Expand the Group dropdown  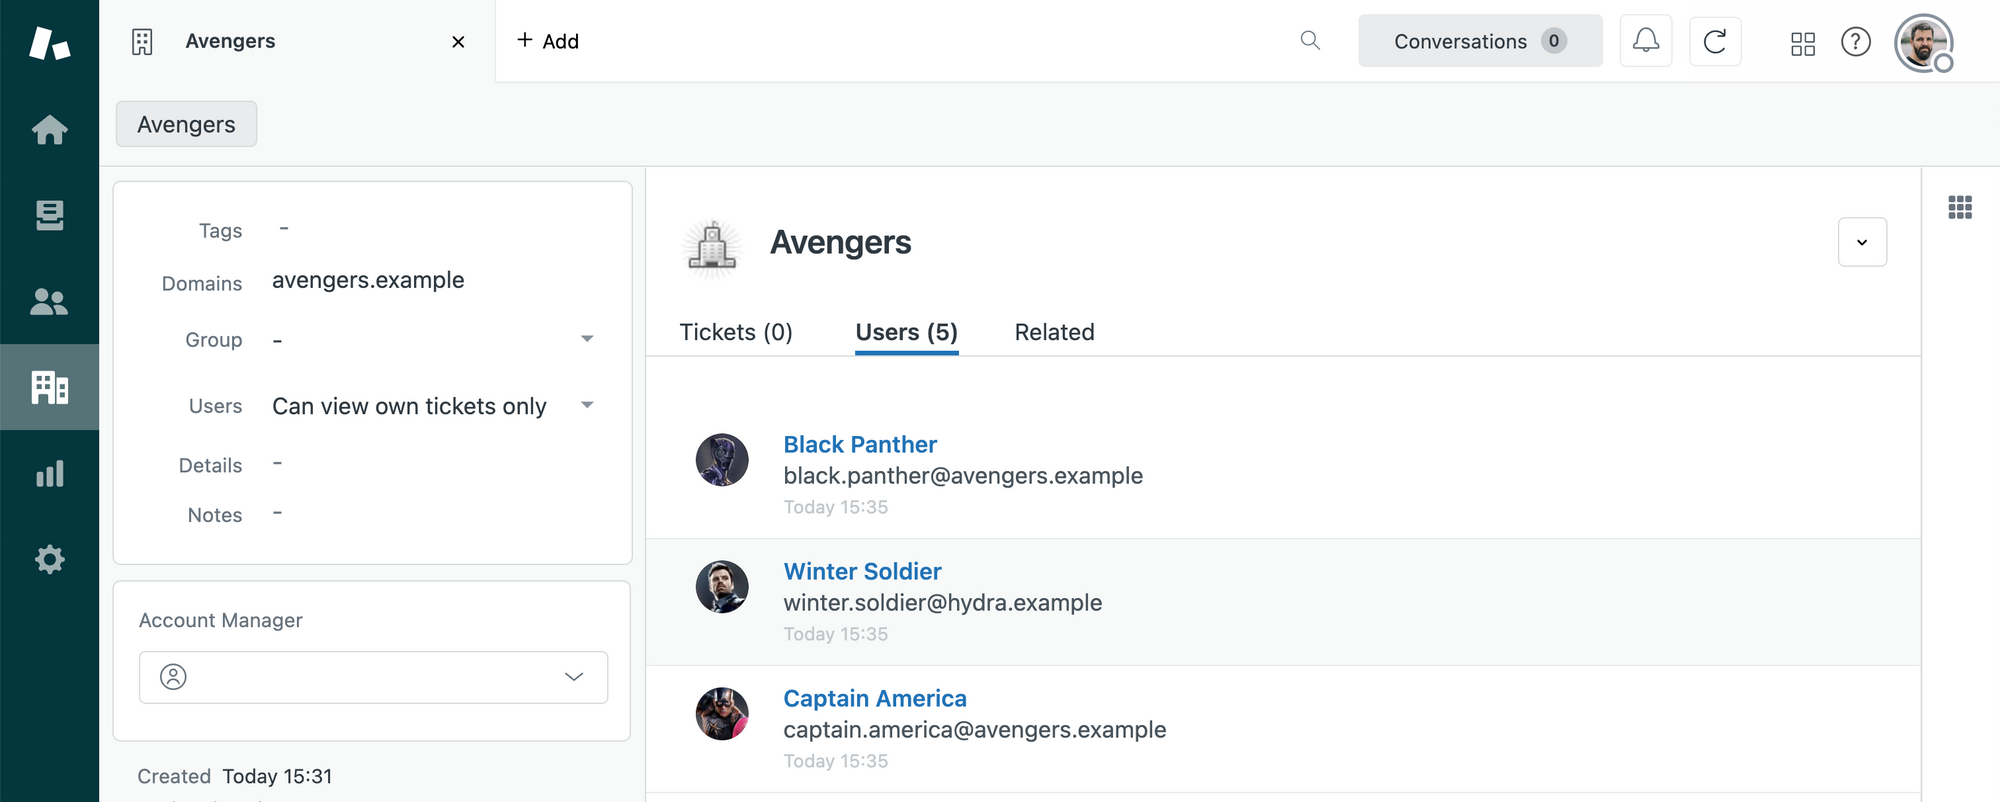pos(587,339)
